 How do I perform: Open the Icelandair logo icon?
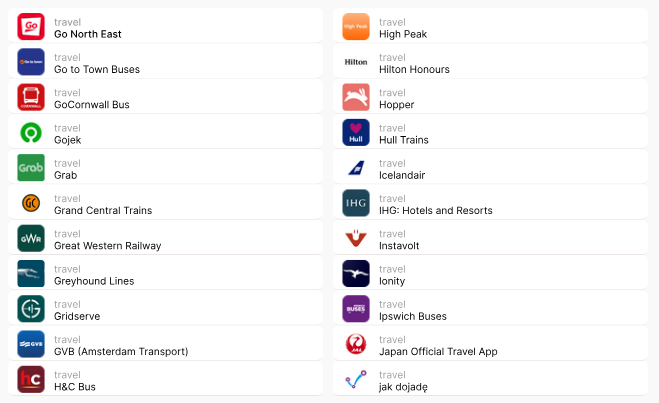pos(356,168)
